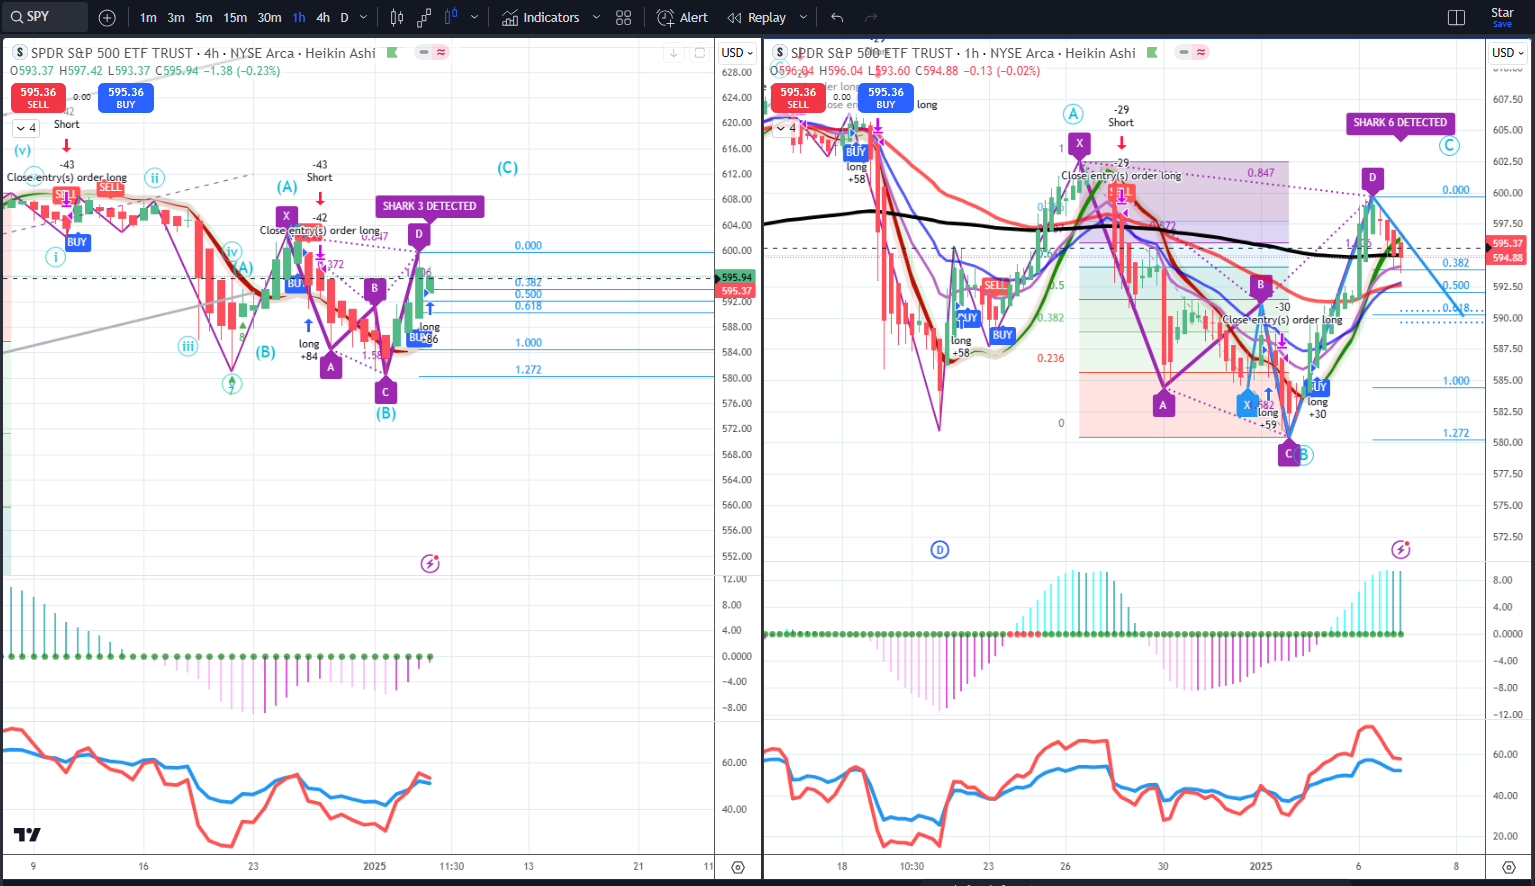Click the blue BUY 595.36 button on 4h chart
The height and width of the screenshot is (886, 1535).
[126, 97]
